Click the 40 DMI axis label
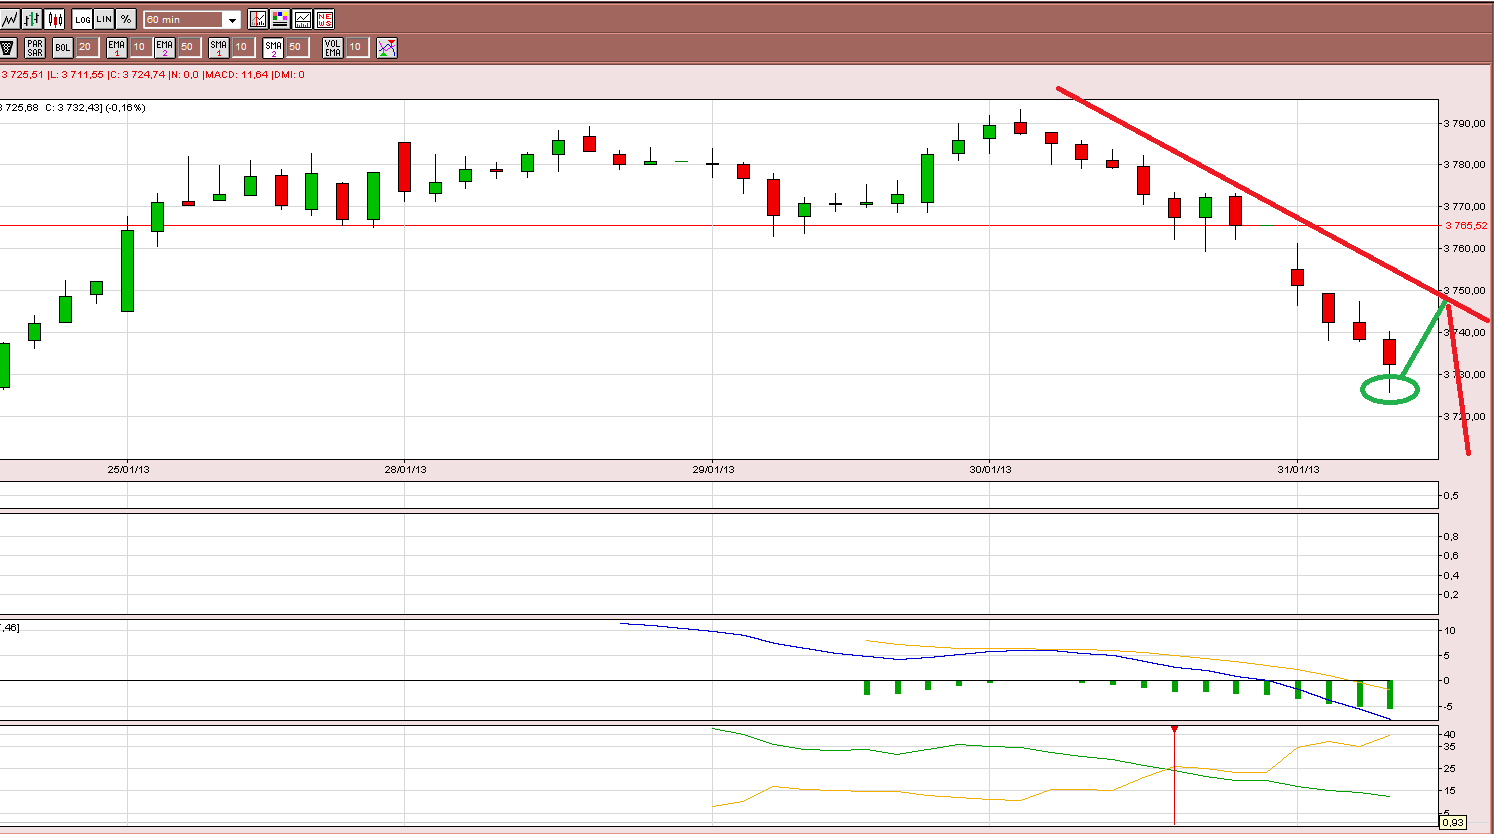The height and width of the screenshot is (834, 1494). pyautogui.click(x=1450, y=735)
